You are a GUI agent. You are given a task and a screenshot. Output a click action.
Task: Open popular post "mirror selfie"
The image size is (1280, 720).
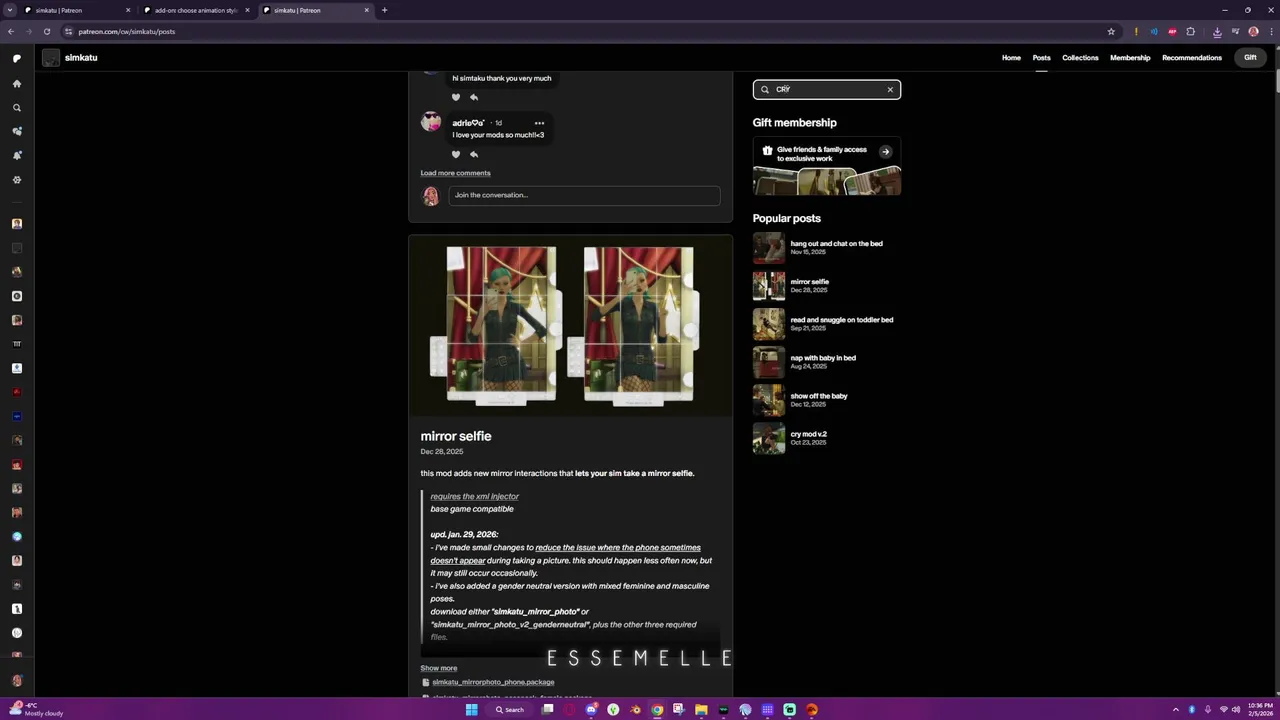(809, 282)
